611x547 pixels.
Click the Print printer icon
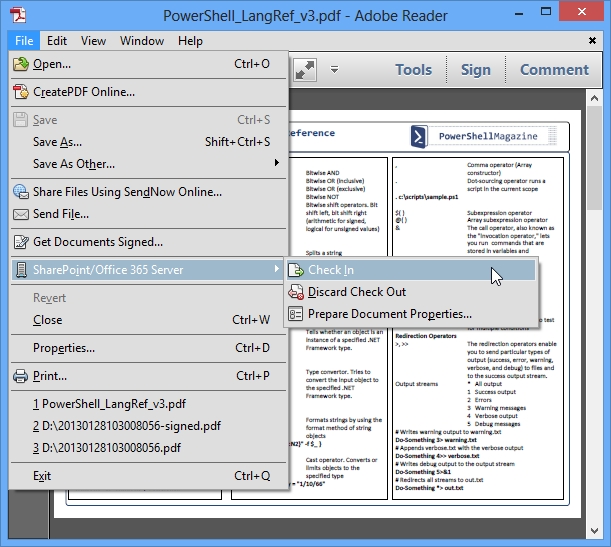coord(21,376)
